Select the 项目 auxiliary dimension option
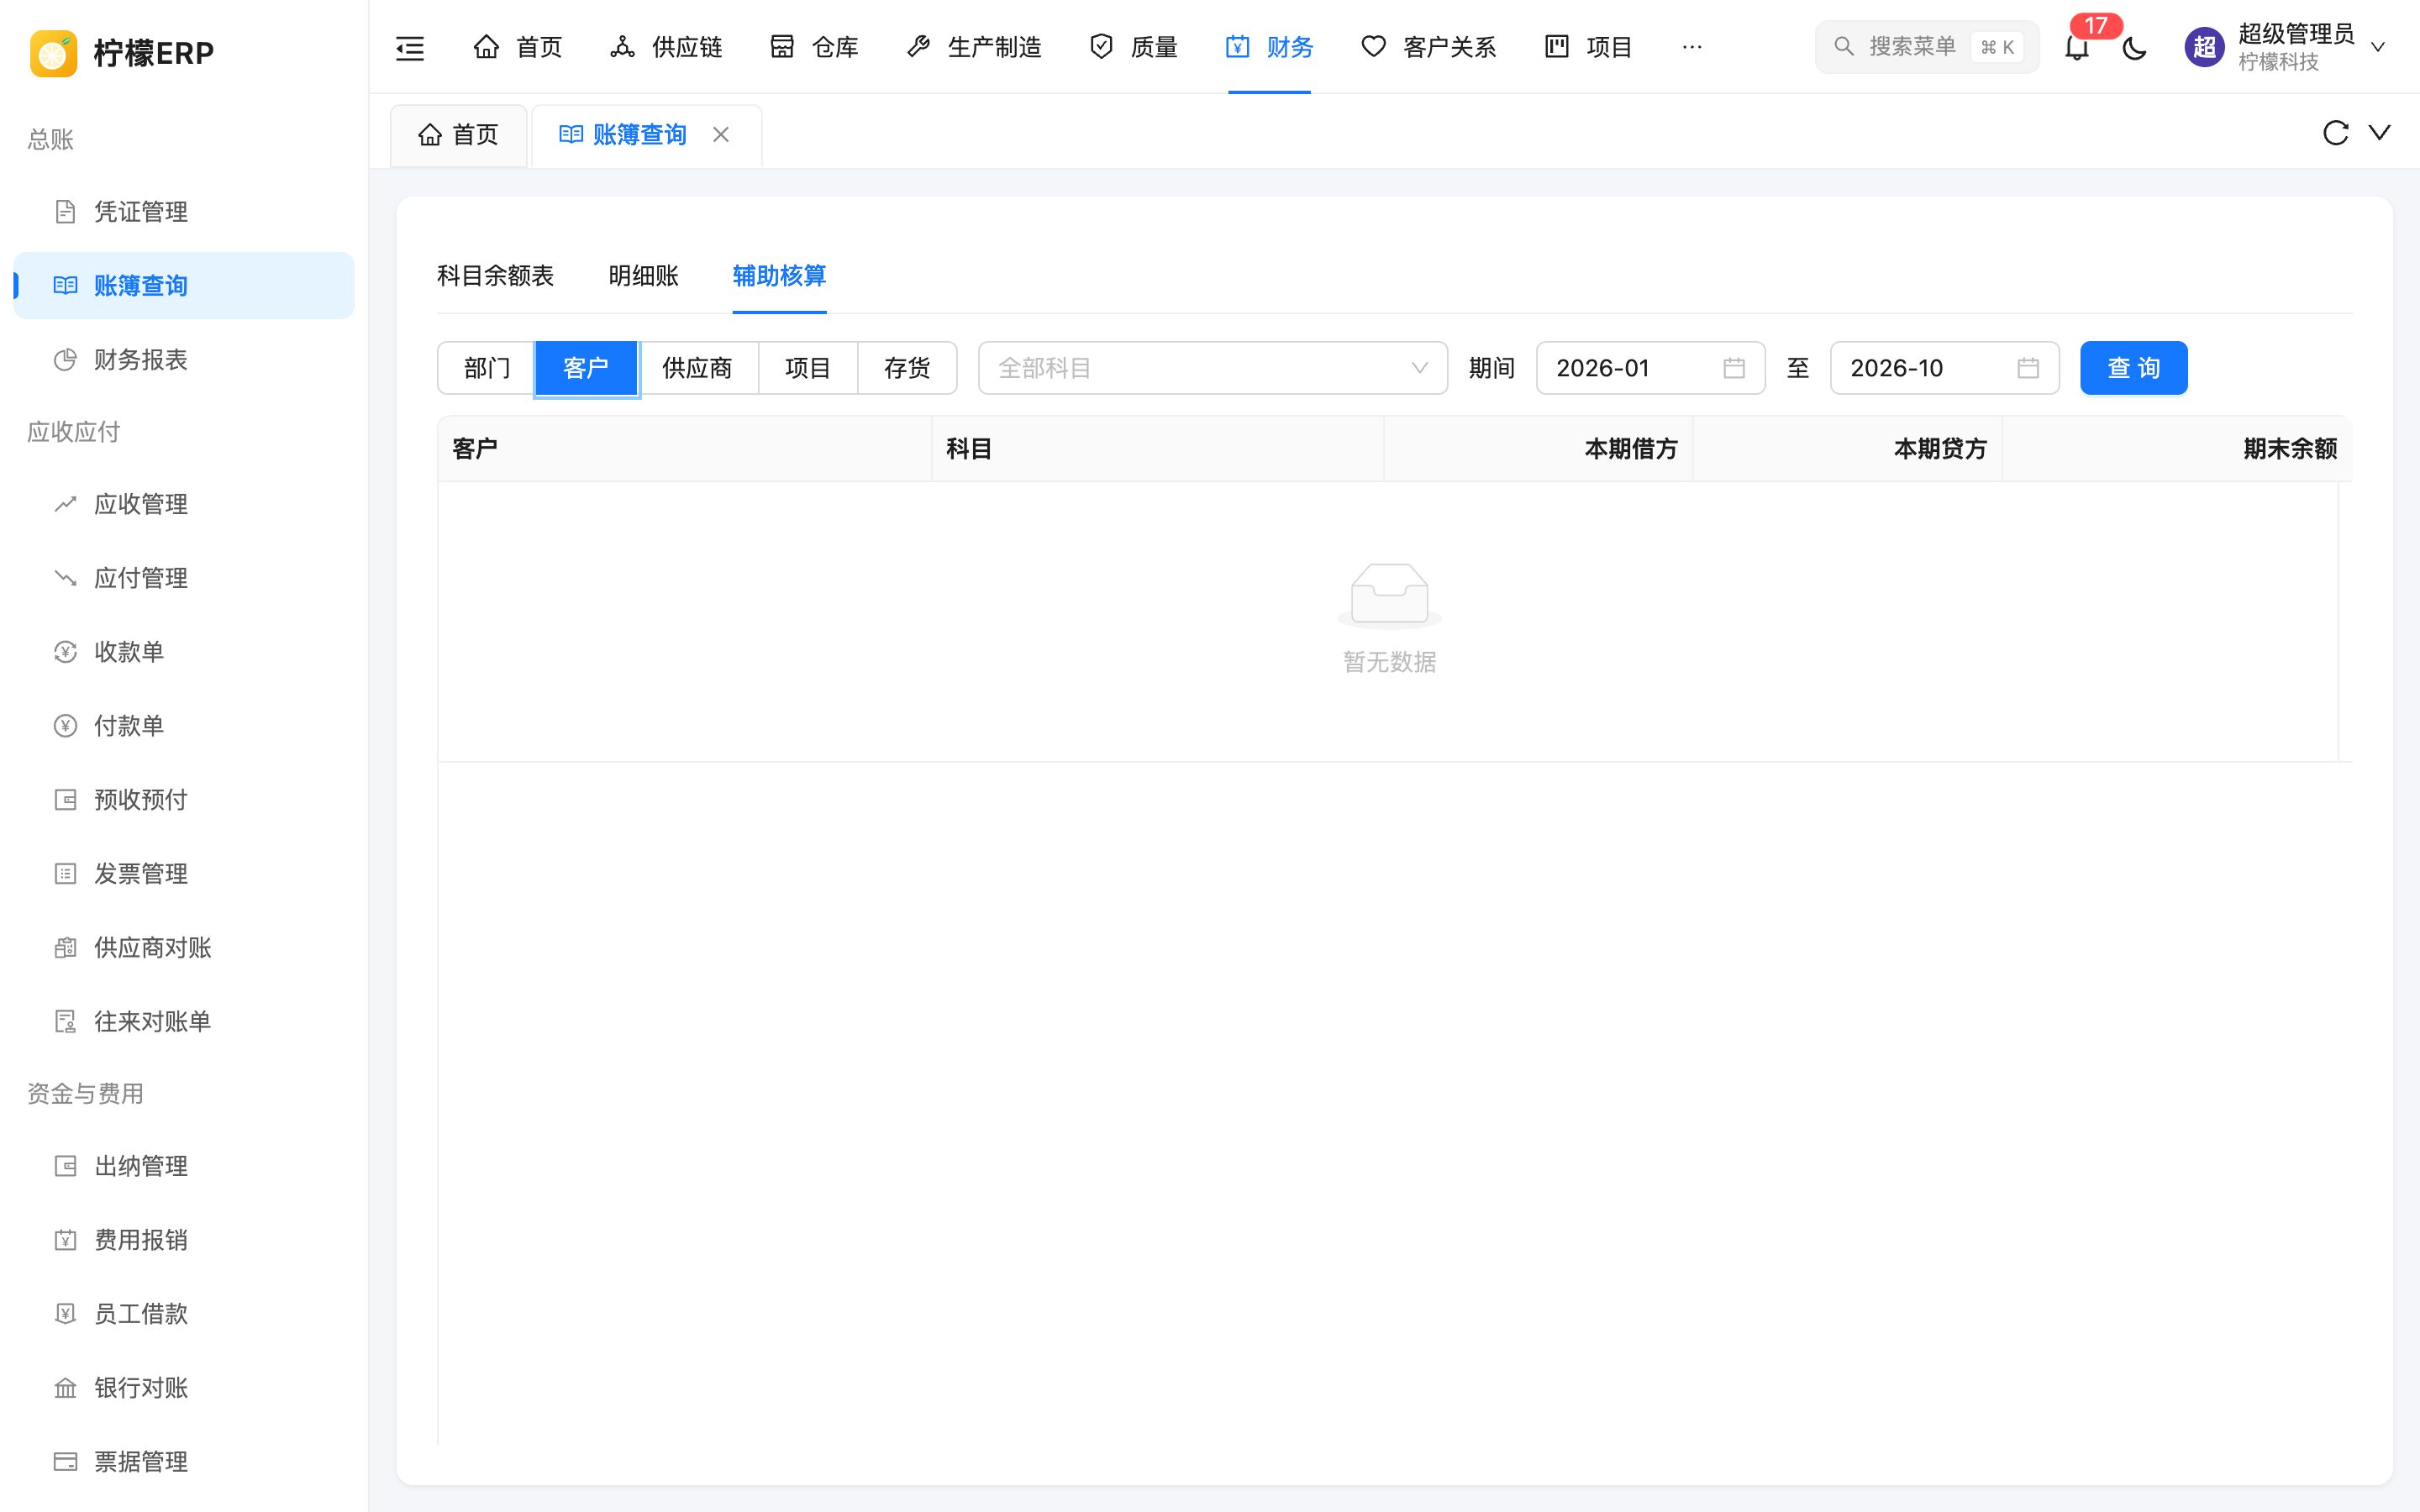This screenshot has width=2420, height=1512. pyautogui.click(x=808, y=368)
